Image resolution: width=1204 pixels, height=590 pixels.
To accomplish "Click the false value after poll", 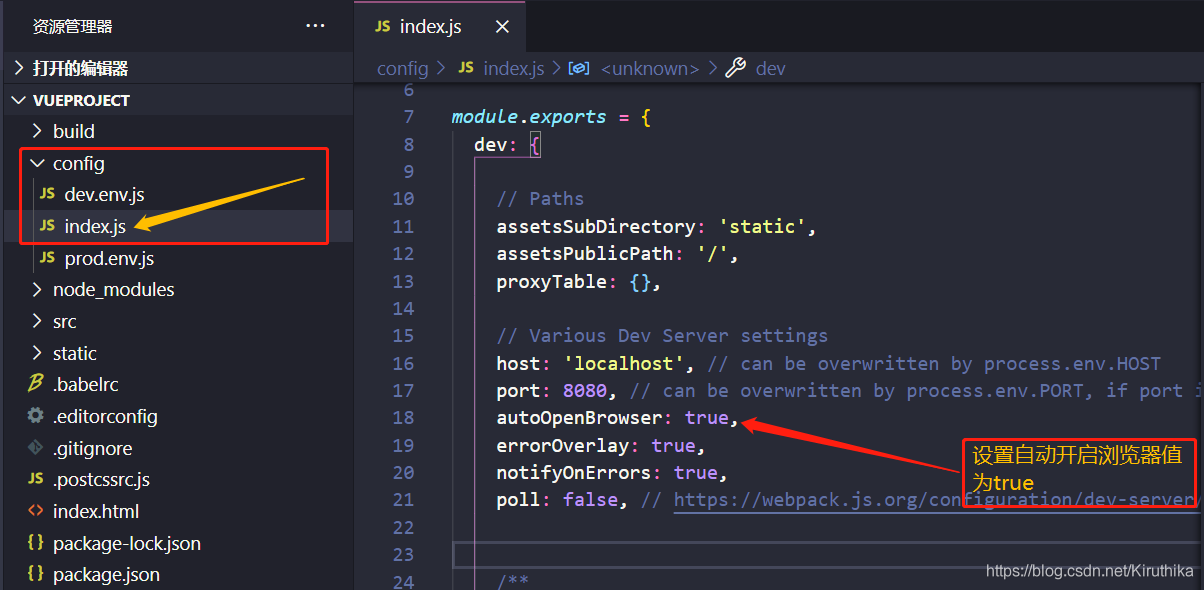I will click(590, 500).
